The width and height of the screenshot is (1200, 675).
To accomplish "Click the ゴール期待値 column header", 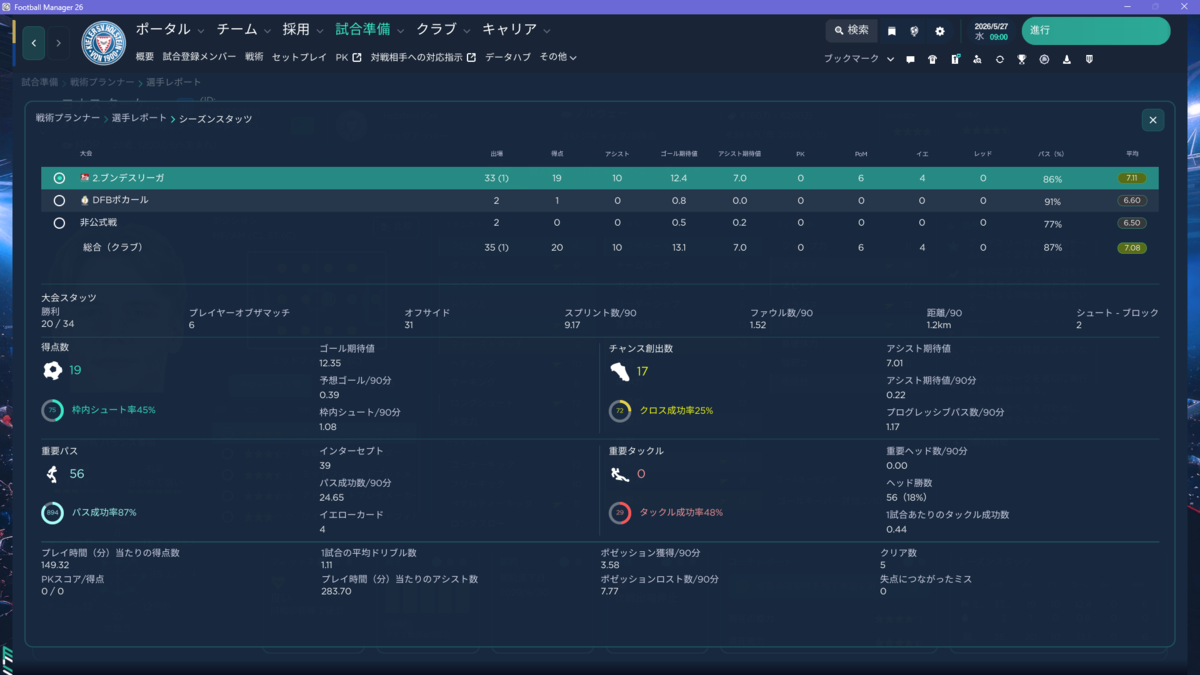I will tap(679, 154).
